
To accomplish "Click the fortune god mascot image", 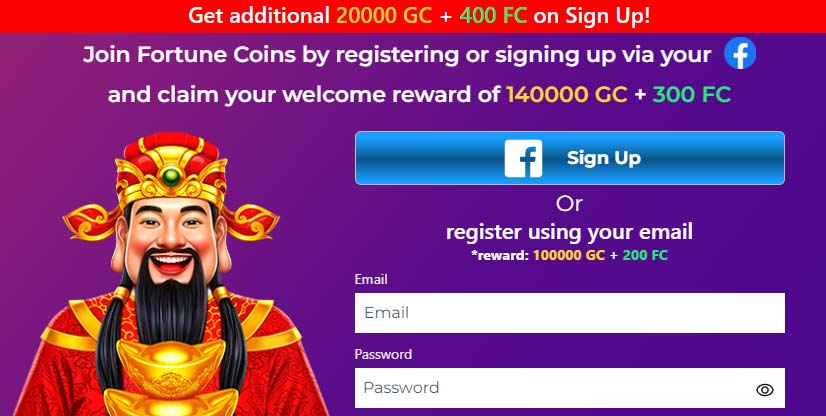I will pyautogui.click(x=171, y=274).
